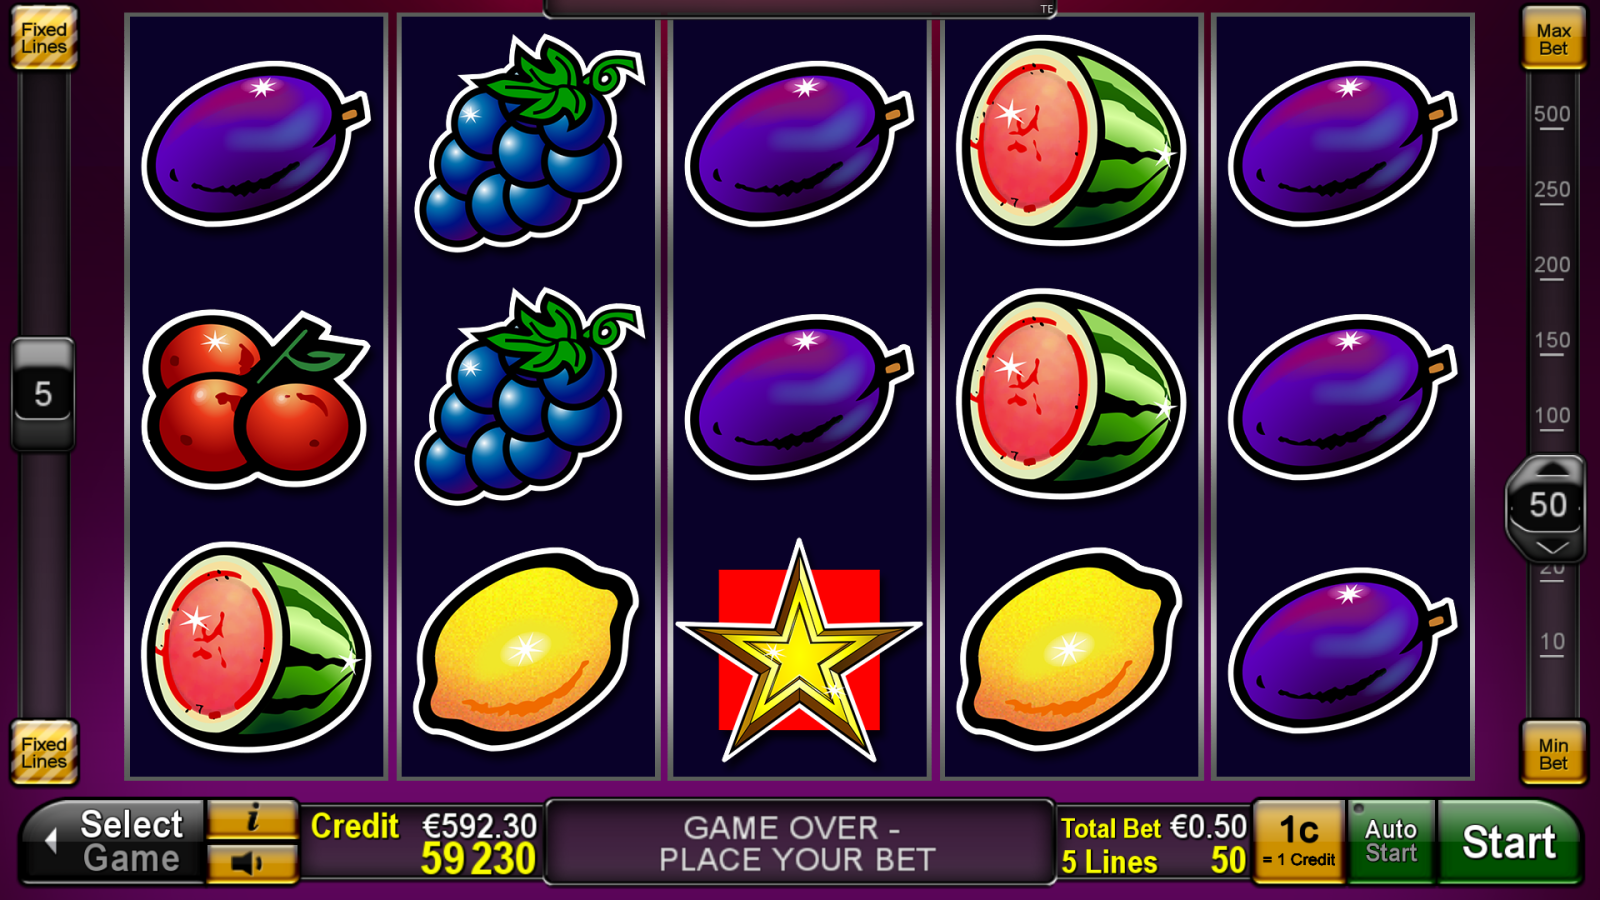Set bet slider to 250

coord(1552,190)
